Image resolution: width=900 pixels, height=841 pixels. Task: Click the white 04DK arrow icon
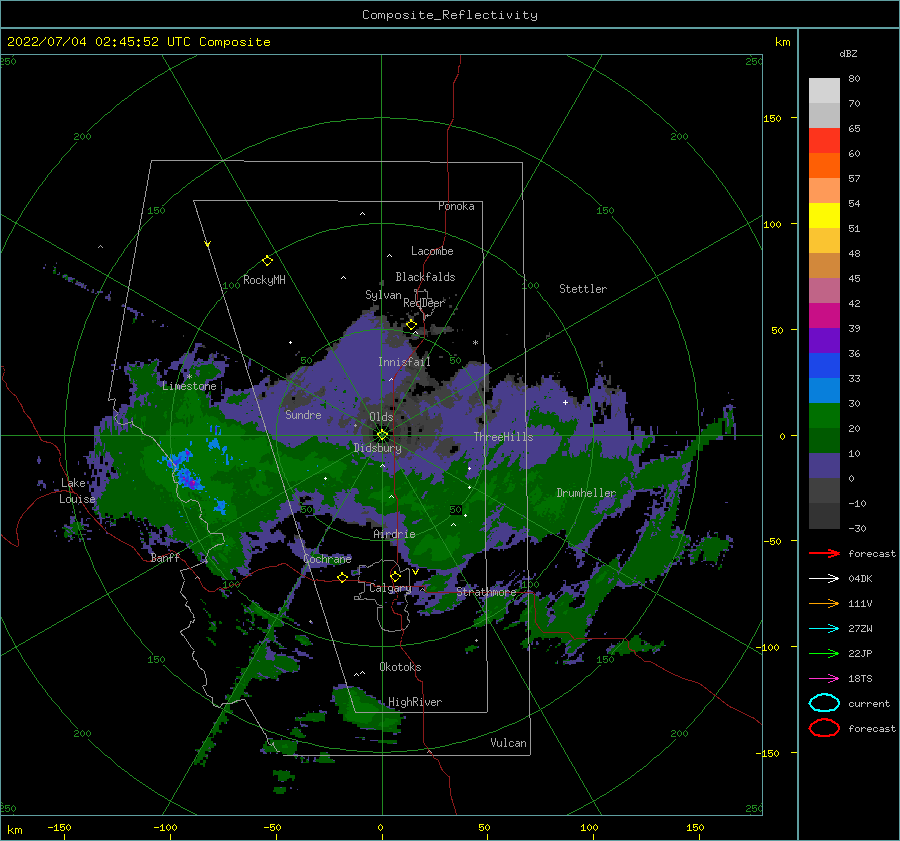pos(824,579)
